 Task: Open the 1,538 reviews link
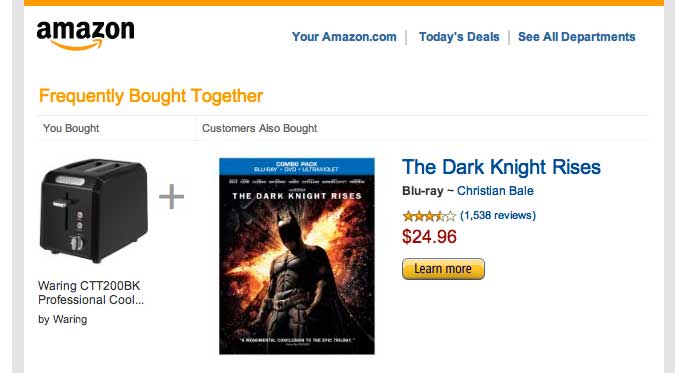pos(498,215)
